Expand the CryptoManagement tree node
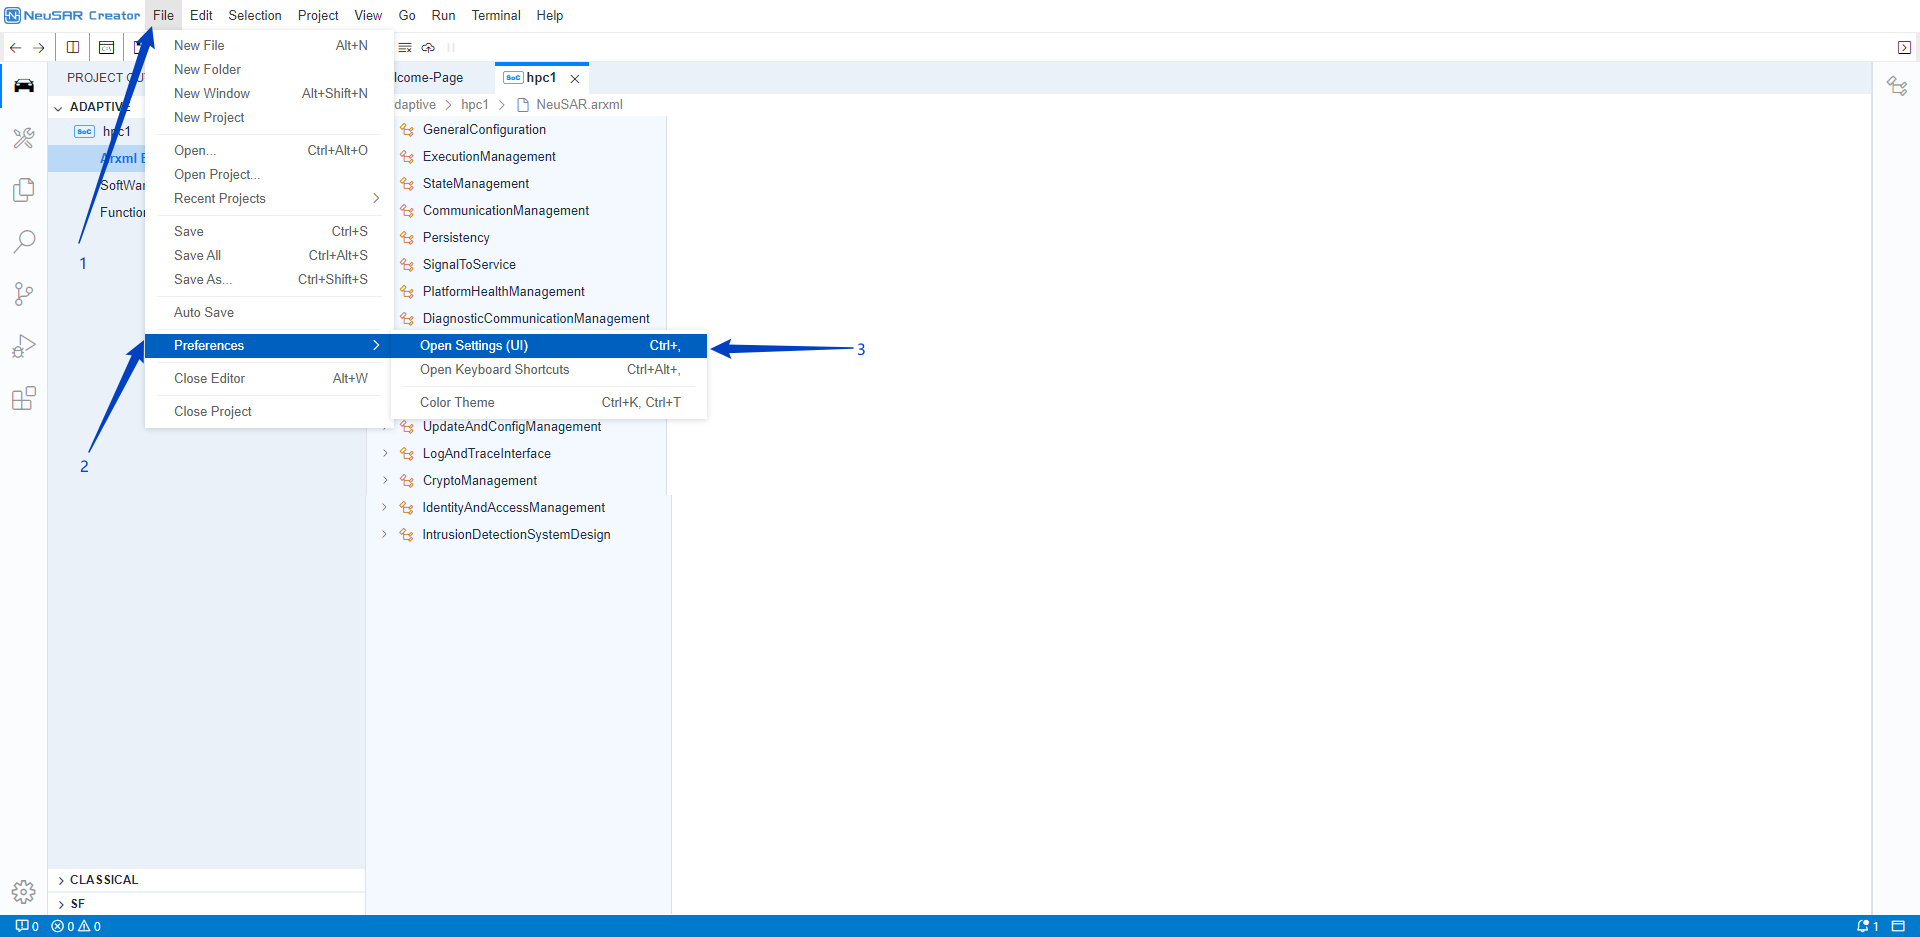 point(385,480)
